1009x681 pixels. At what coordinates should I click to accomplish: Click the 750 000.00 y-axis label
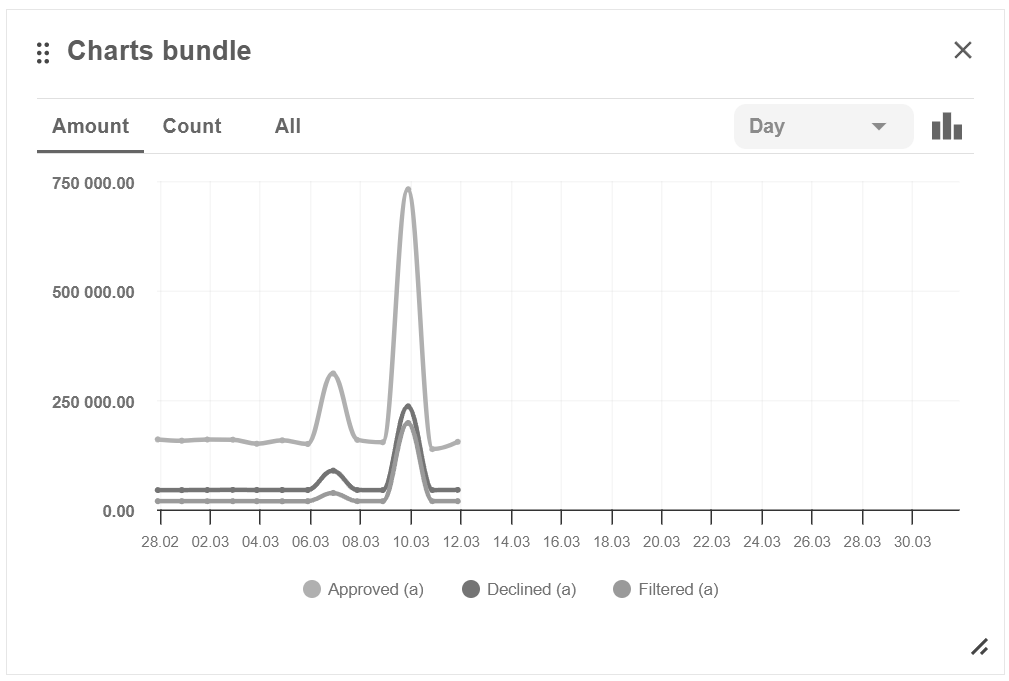(93, 183)
